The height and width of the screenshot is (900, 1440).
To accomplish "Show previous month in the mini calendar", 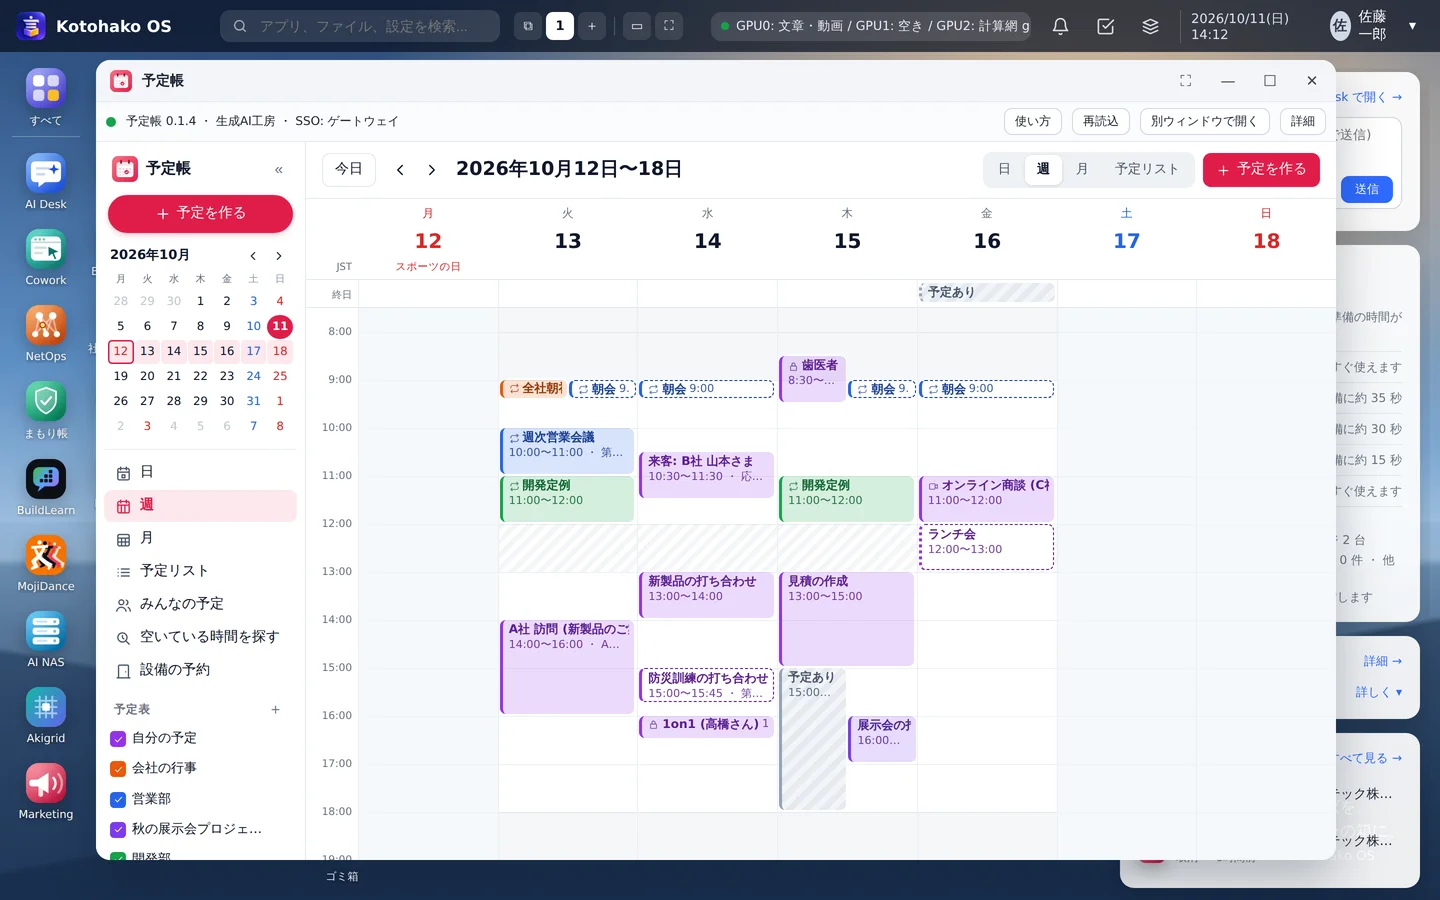I will 253,256.
